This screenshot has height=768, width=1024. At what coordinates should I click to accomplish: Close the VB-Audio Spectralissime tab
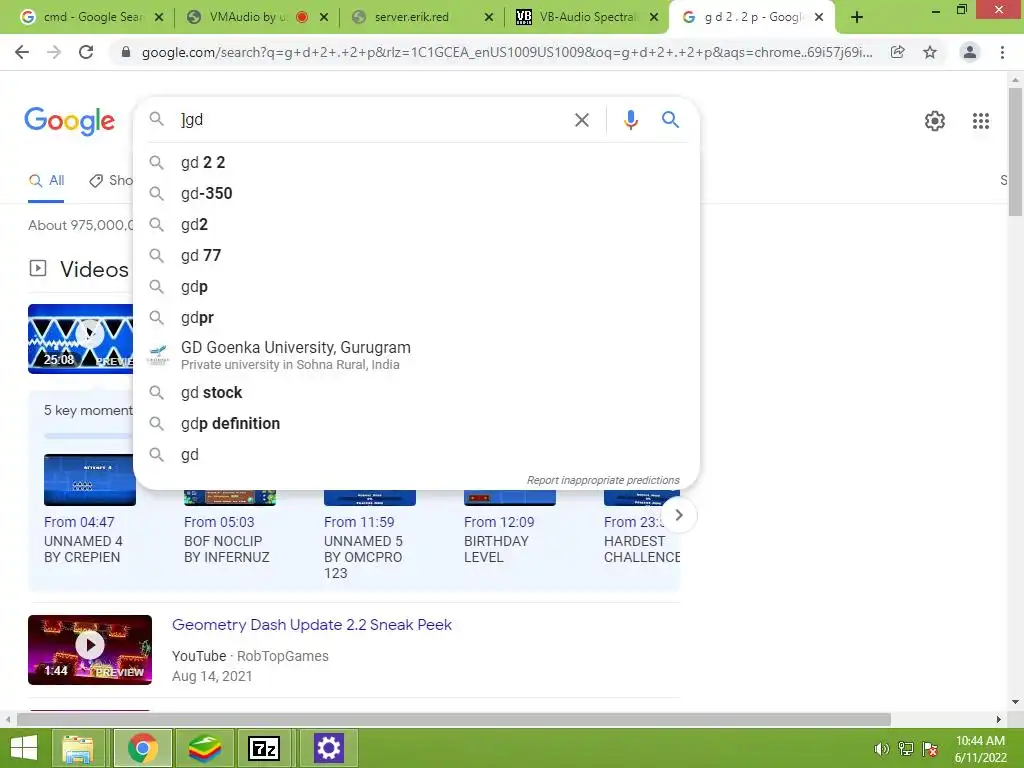(654, 18)
